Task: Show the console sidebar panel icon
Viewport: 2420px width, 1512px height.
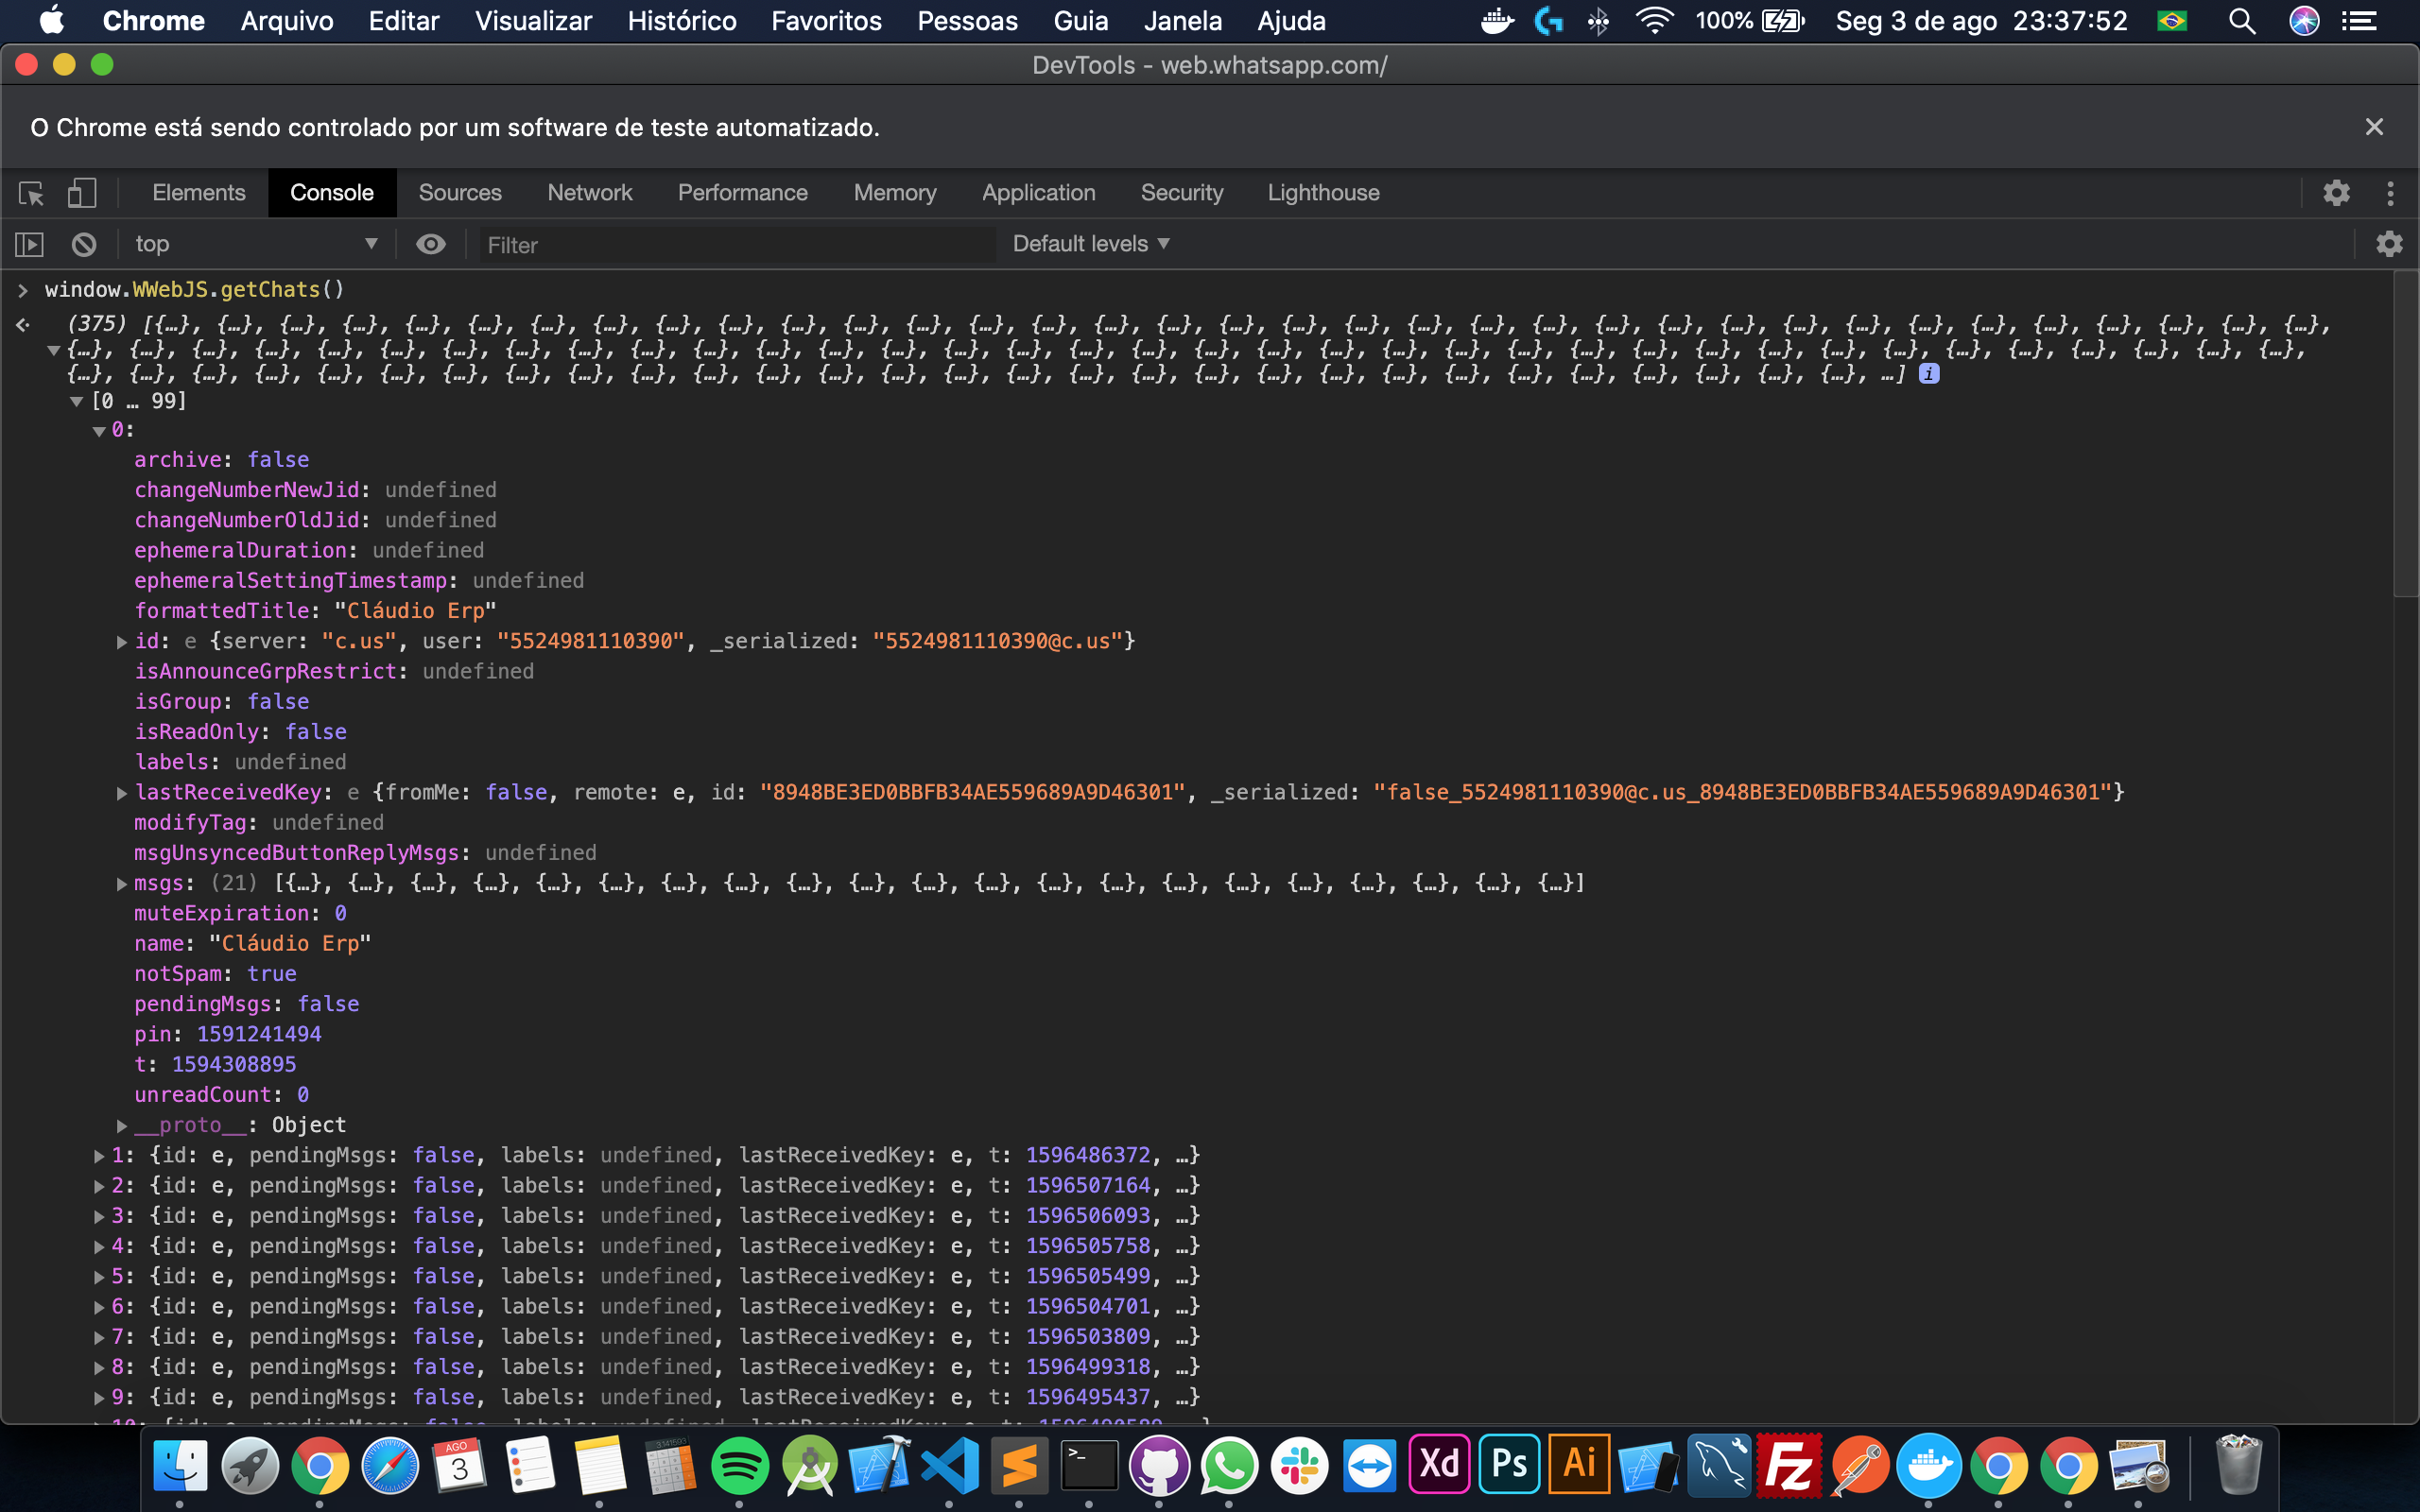Action: [x=29, y=244]
